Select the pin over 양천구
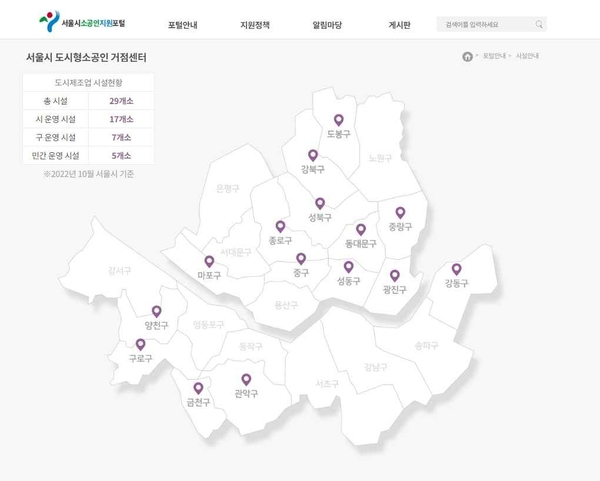The width and height of the screenshot is (600, 481). click(x=156, y=311)
